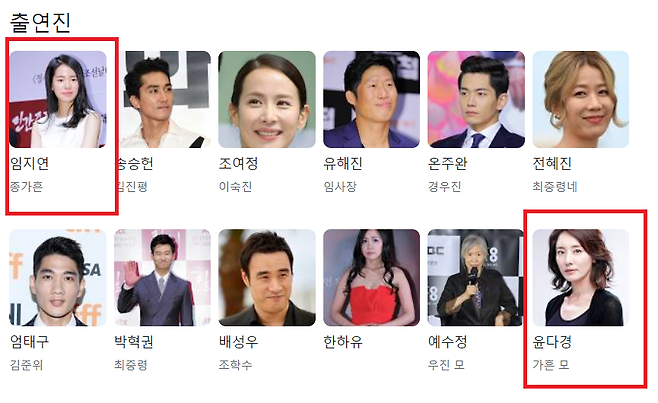Open 박혁권 cast photo
The width and height of the screenshot is (658, 403).
tap(162, 277)
